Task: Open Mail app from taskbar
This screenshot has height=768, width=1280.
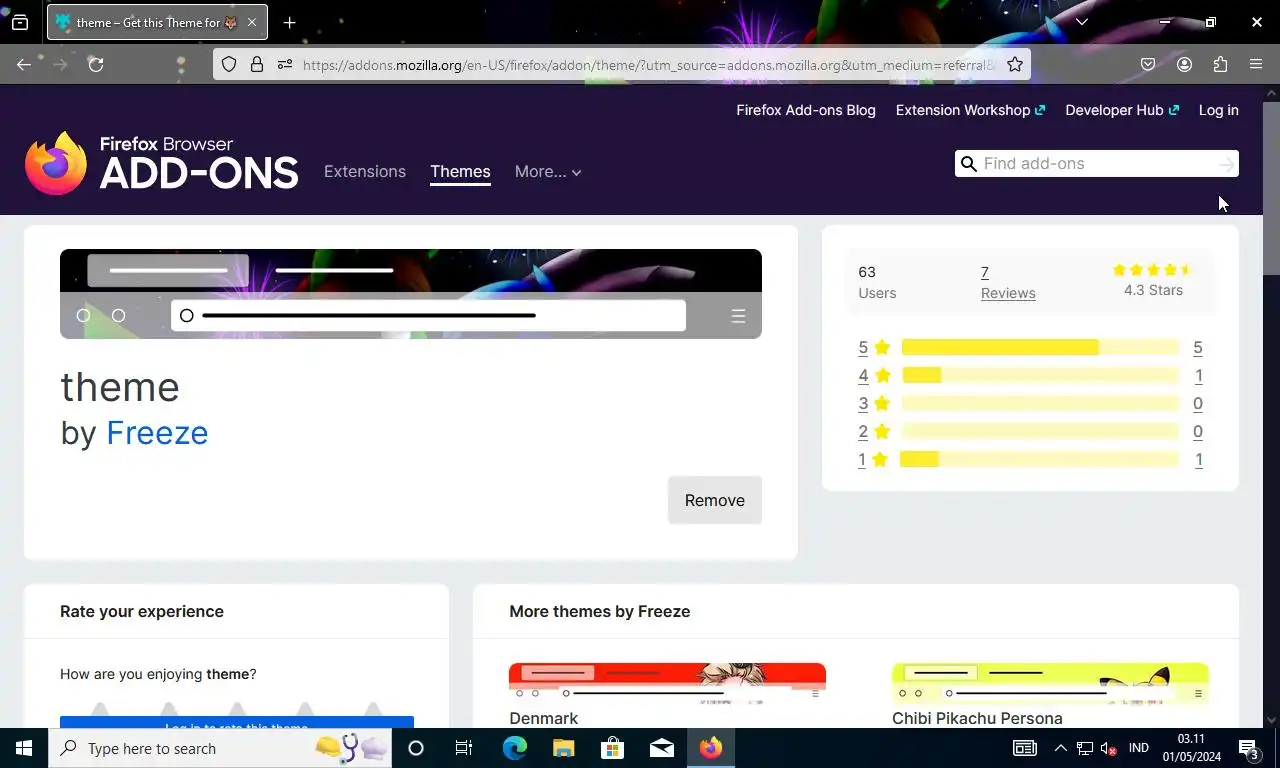Action: coord(661,748)
